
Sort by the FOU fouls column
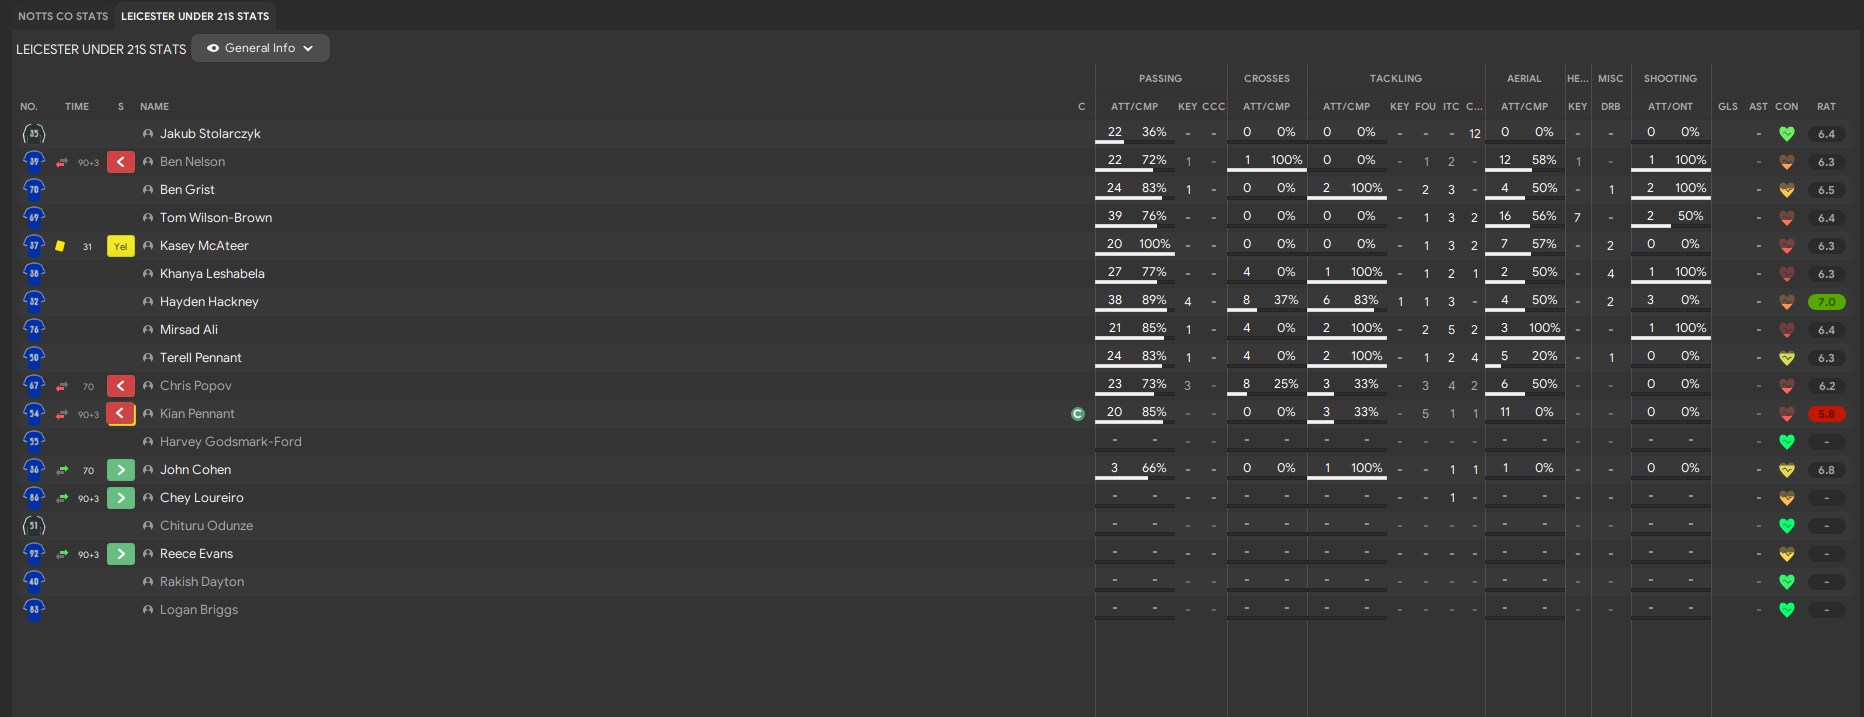(x=1425, y=107)
